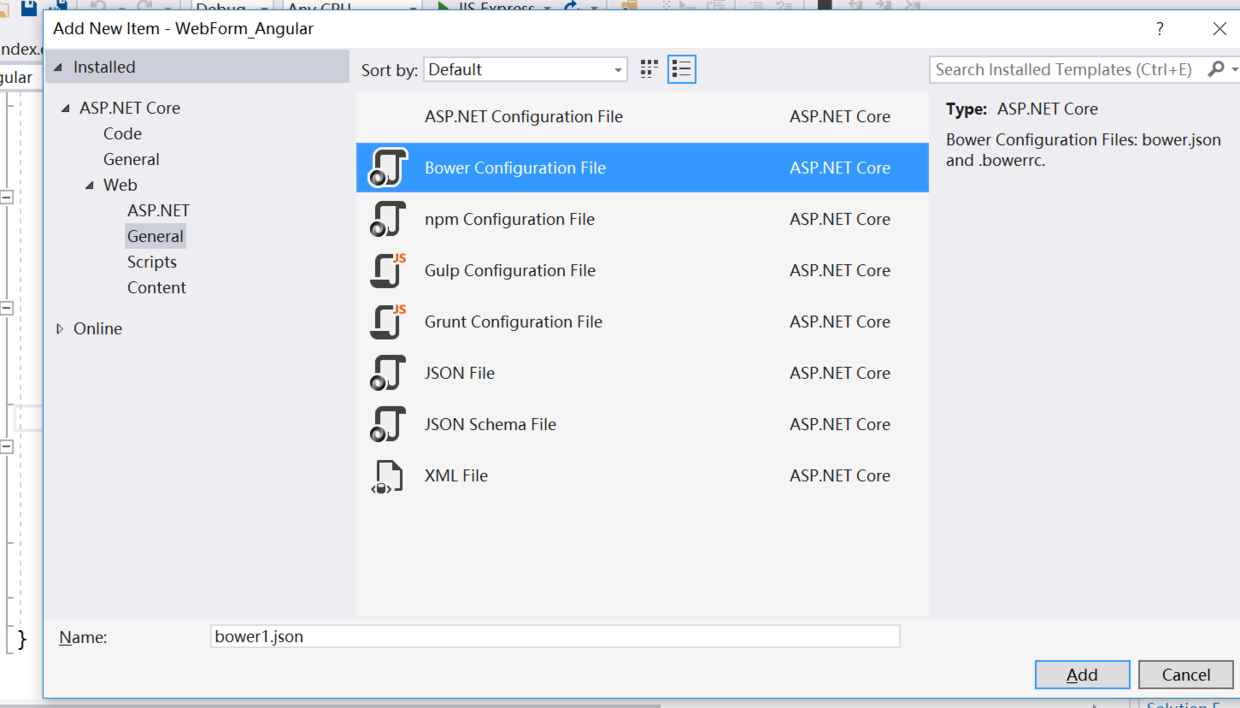The image size is (1240, 708).
Task: Click the Gulp Configuration File icon
Action: click(x=388, y=270)
